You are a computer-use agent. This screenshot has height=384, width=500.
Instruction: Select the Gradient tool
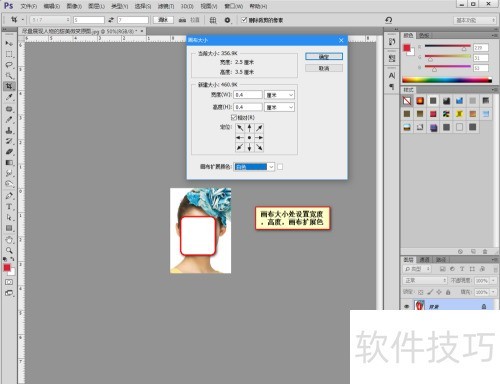(x=9, y=163)
